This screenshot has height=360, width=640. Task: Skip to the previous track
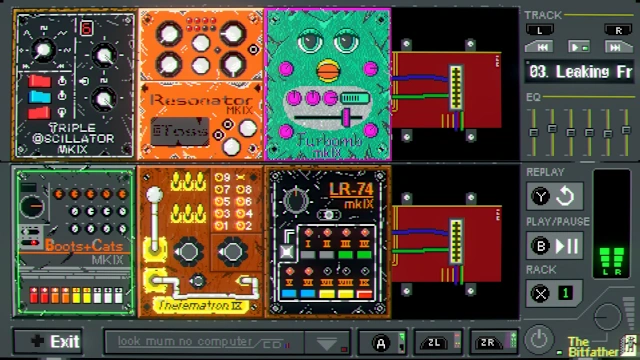[540, 47]
